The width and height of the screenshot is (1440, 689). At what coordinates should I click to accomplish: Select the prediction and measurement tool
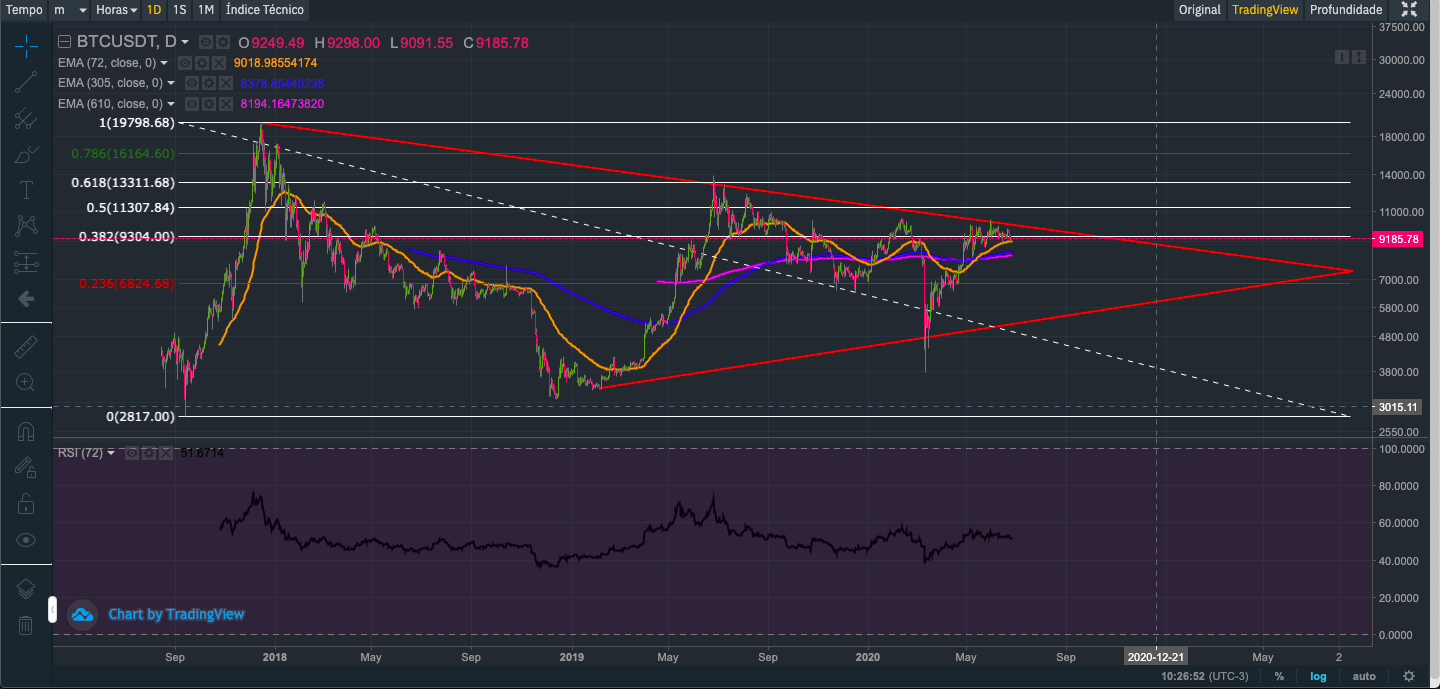[26, 262]
